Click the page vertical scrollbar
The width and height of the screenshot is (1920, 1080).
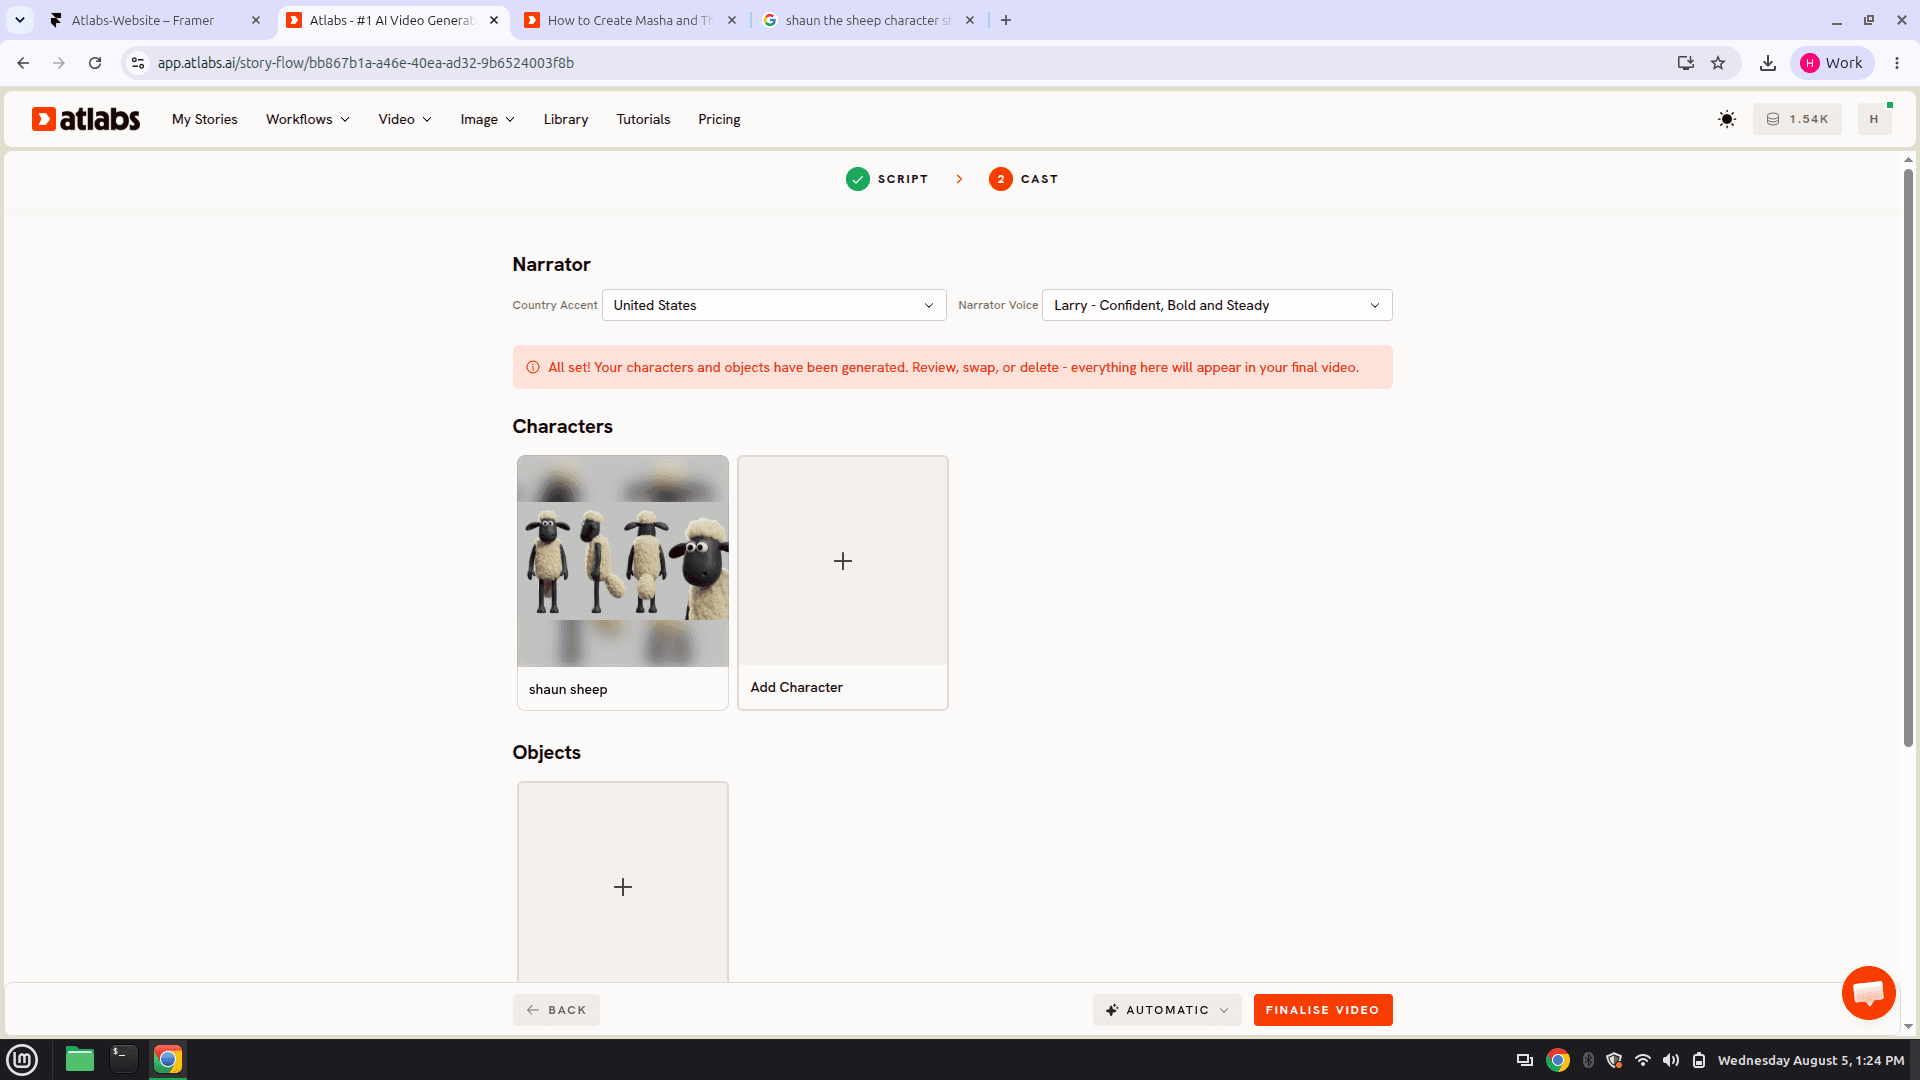(1908, 458)
